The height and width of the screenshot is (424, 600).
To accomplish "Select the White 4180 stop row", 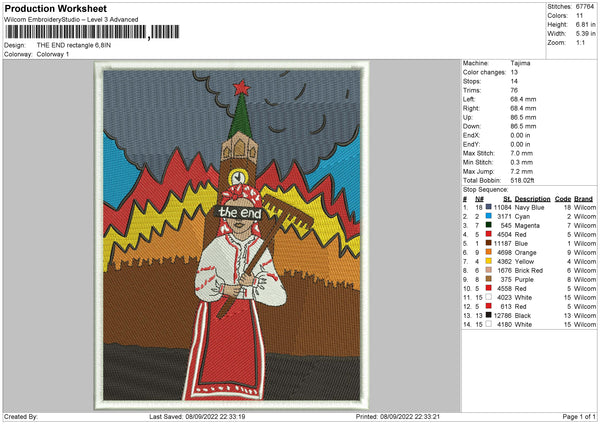I will [x=530, y=325].
